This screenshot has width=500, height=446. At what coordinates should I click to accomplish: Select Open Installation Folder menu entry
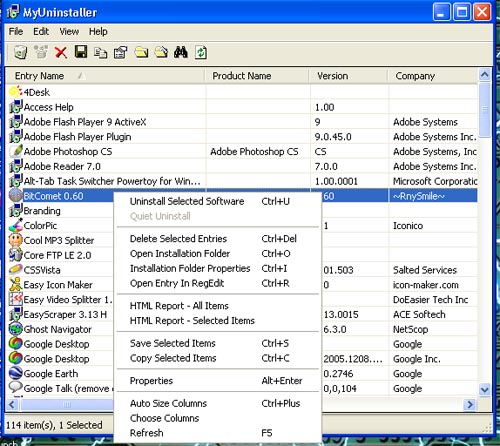[218, 254]
